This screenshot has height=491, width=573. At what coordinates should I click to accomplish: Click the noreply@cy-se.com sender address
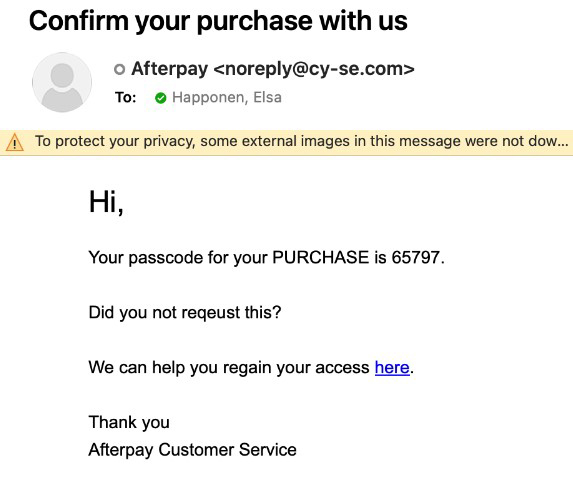pos(314,69)
